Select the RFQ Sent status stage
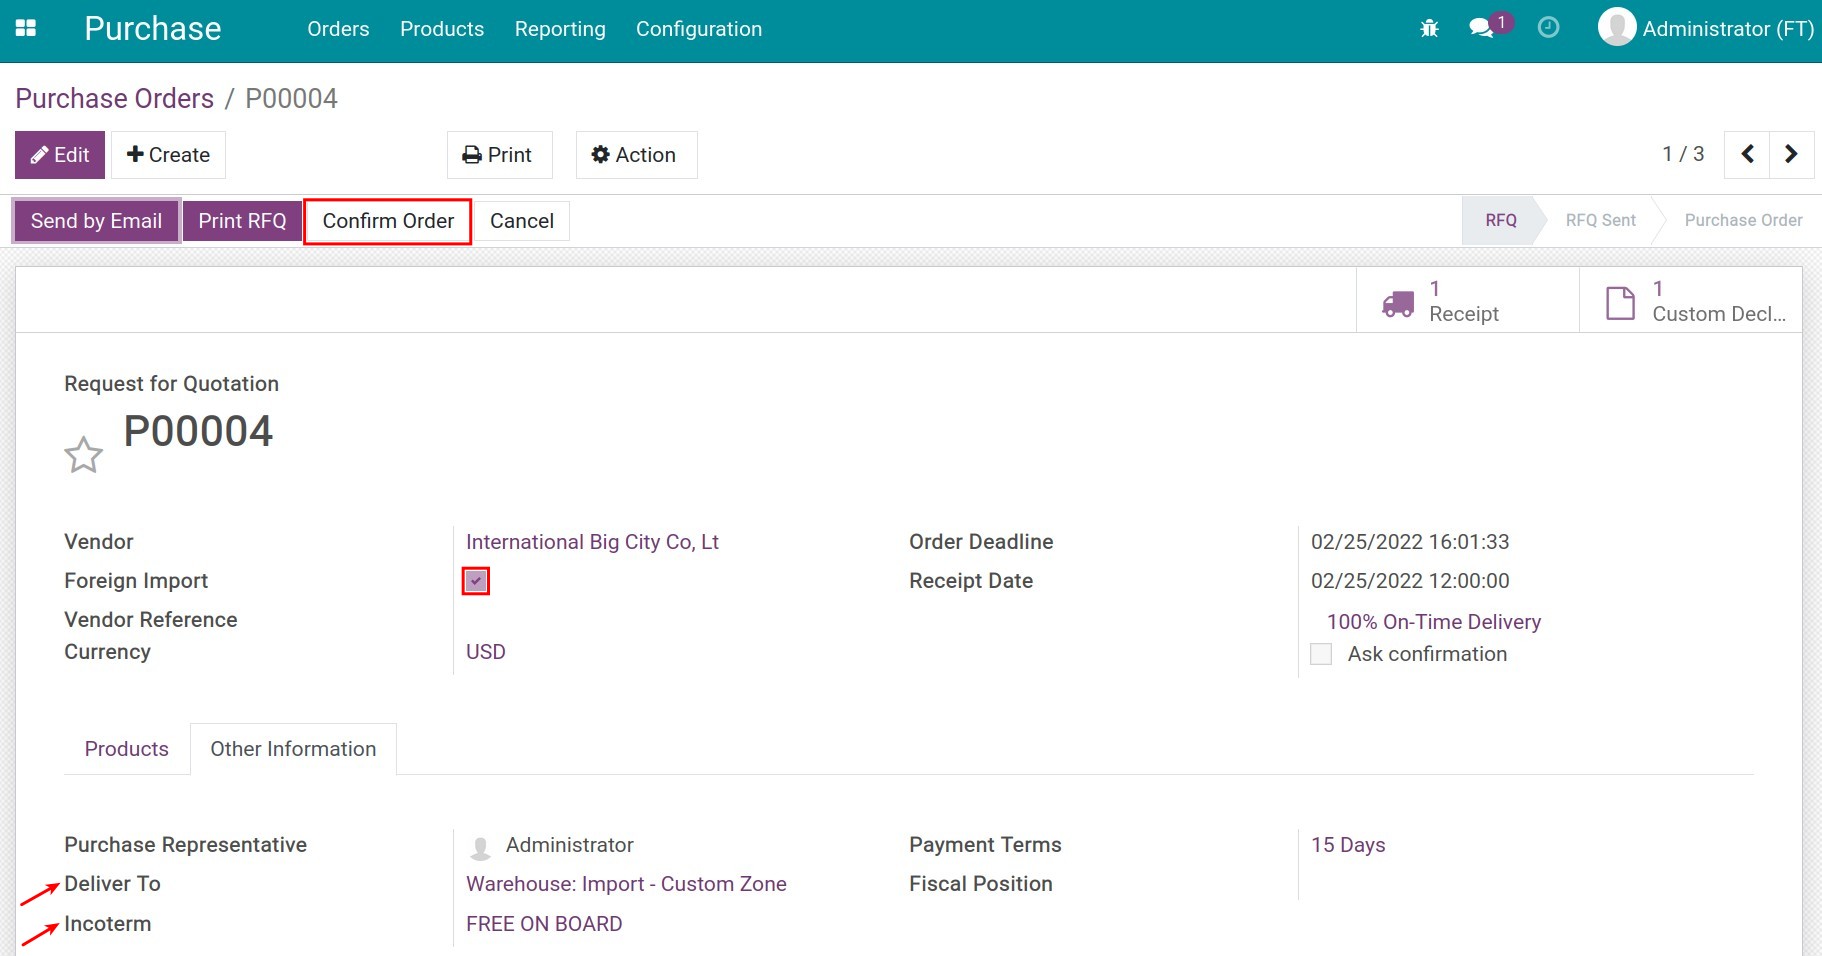The width and height of the screenshot is (1822, 956). 1600,221
